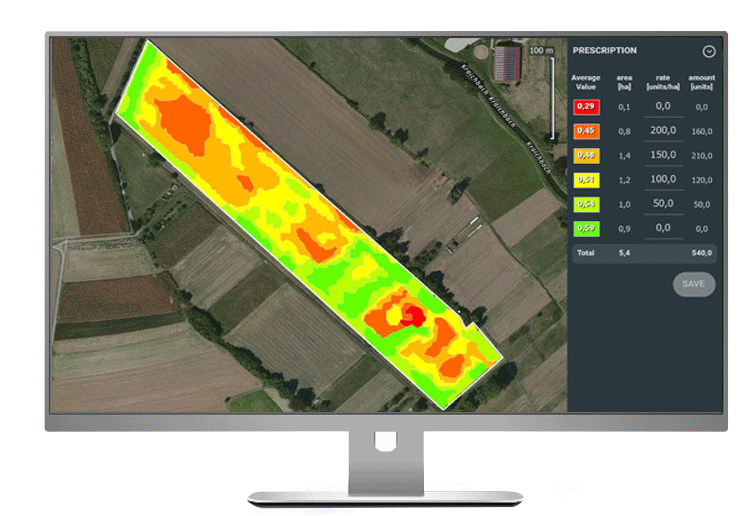The image size is (752, 516).
Task: Select the lime 0,54 average value swatch
Action: coord(586,204)
